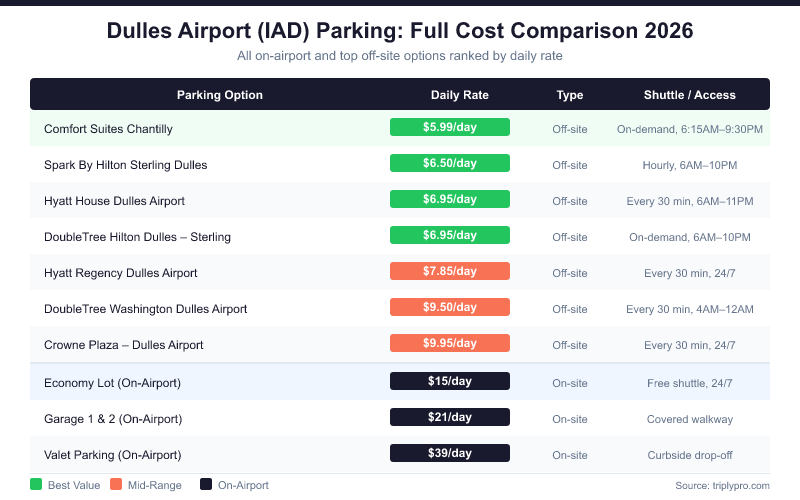Click the green Best Value legend swatch
Image resolution: width=800 pixels, height=500 pixels.
36,485
